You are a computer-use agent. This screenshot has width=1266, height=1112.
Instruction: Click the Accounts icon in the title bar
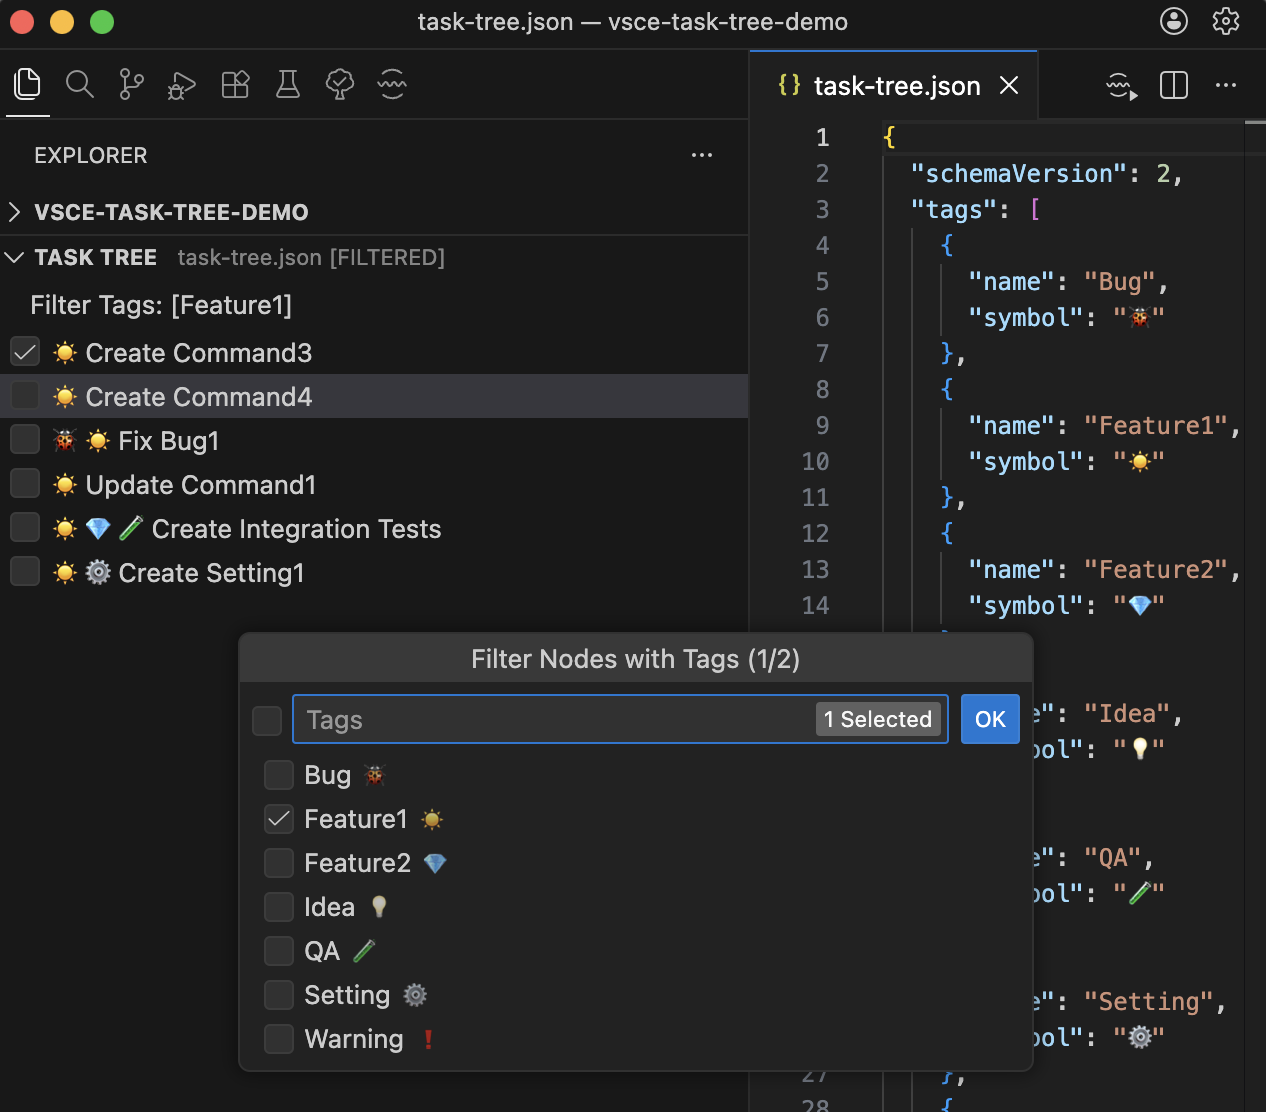[1174, 21]
